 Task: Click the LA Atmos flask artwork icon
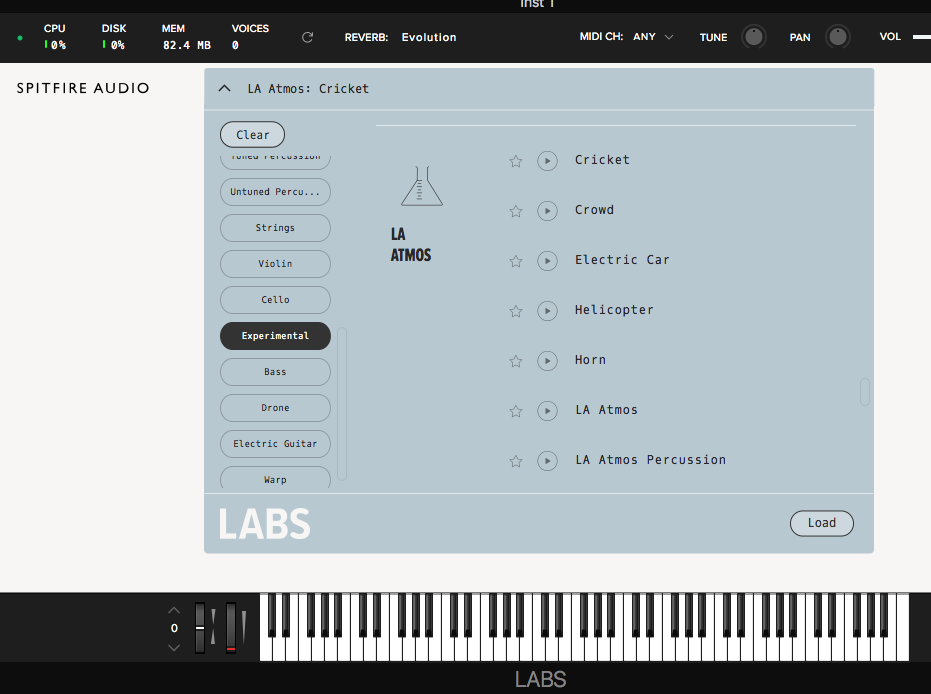click(x=422, y=186)
